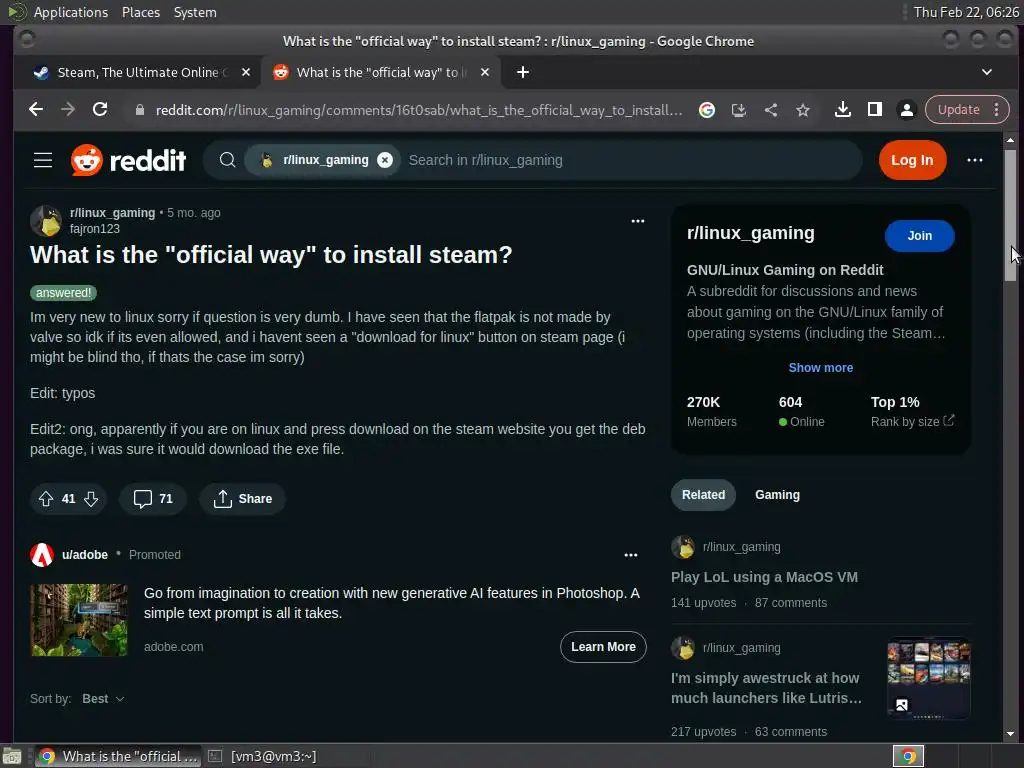1024x768 pixels.
Task: Downvote the Steam install post
Action: point(91,499)
